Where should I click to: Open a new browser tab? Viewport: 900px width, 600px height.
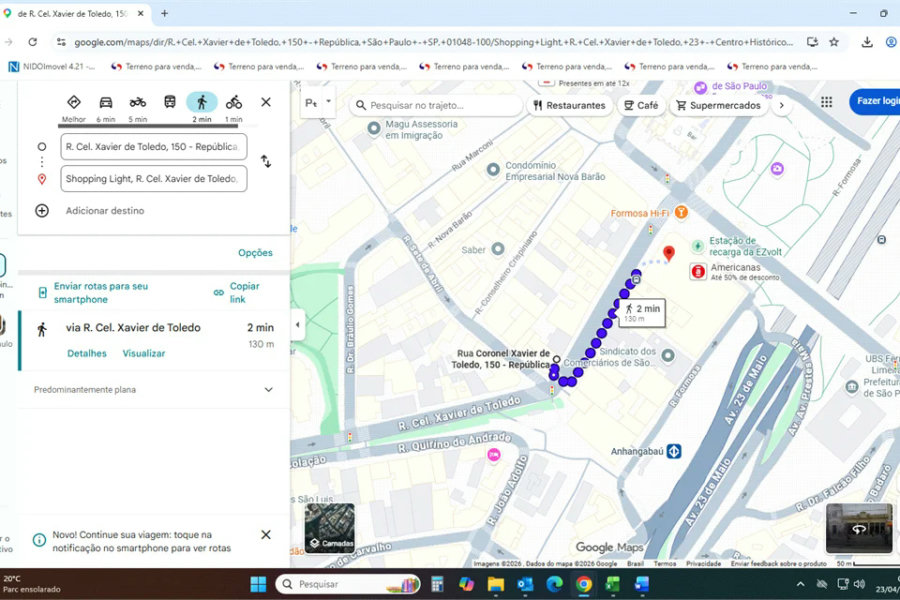(164, 13)
